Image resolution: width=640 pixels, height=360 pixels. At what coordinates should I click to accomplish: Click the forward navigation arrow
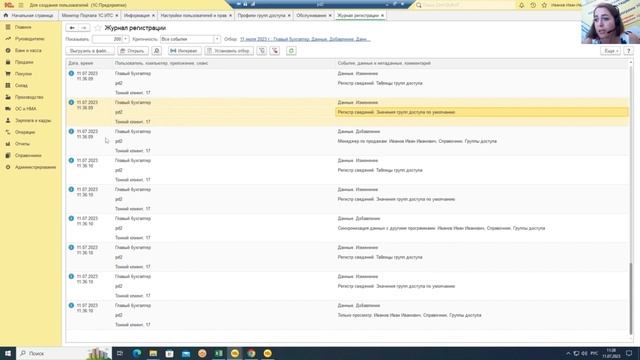point(84,28)
